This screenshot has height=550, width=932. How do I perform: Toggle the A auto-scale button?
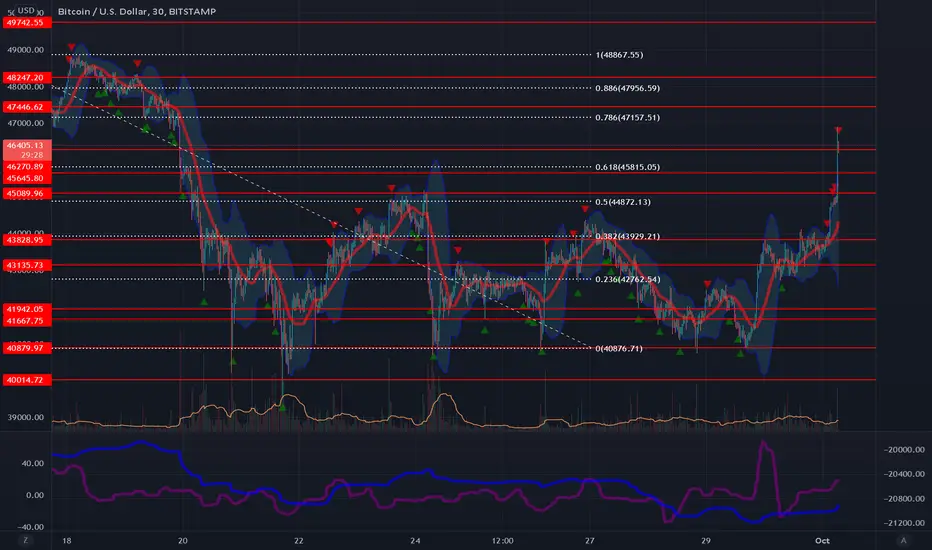[x=903, y=540]
